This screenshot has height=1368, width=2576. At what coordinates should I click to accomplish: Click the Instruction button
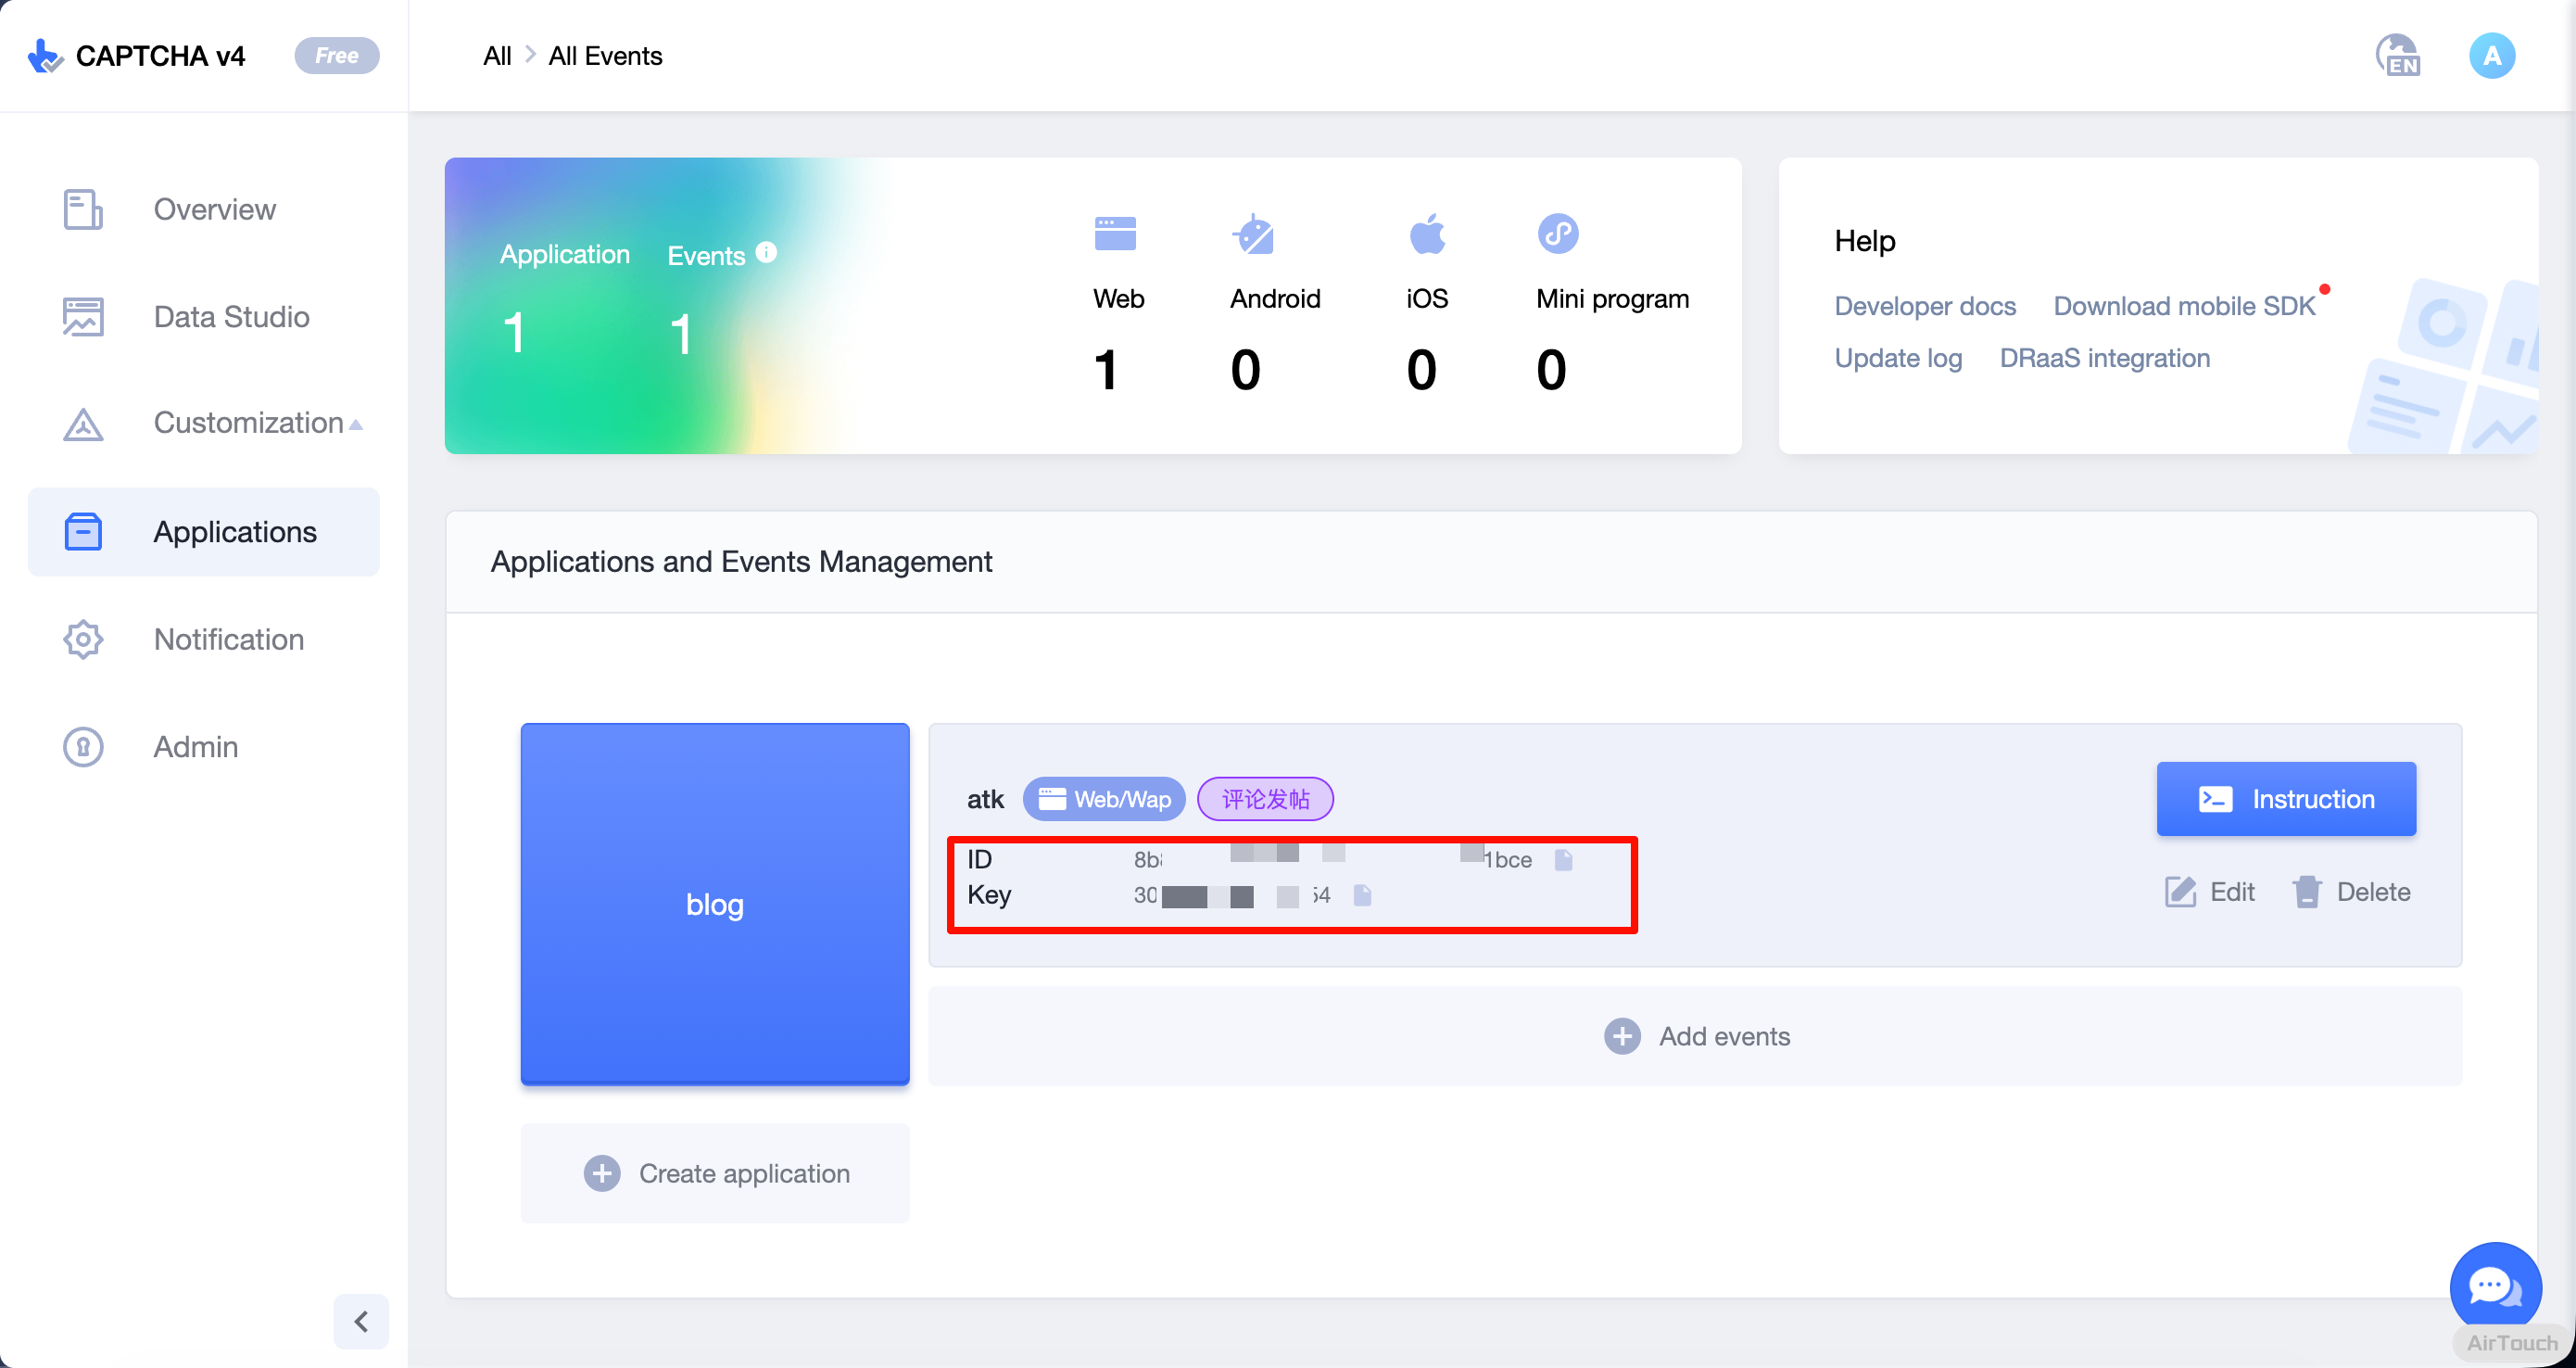pos(2286,799)
